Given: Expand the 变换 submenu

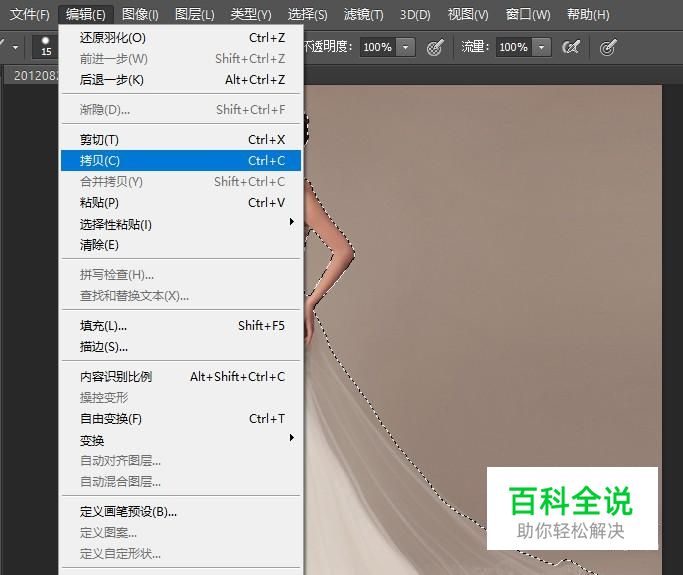Looking at the screenshot, I should (x=181, y=440).
